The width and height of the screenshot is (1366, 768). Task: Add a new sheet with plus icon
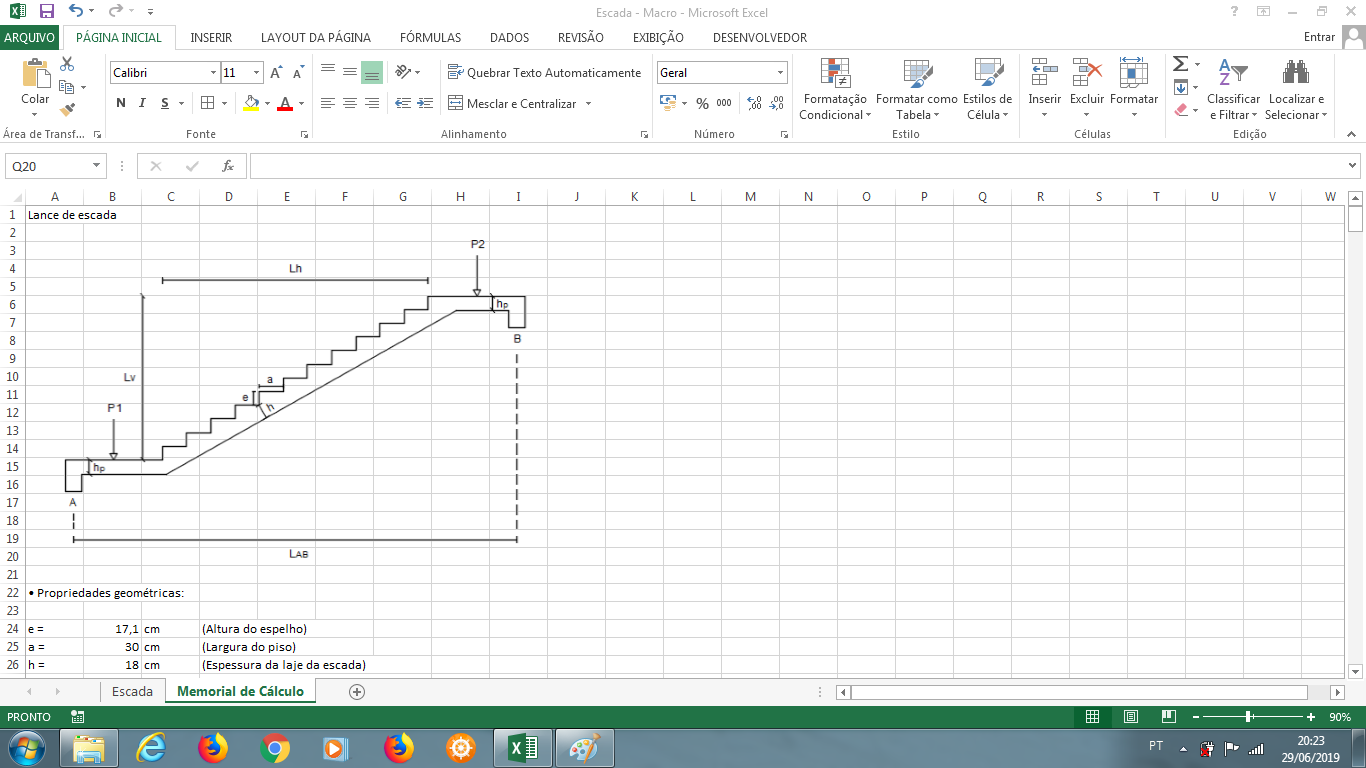click(357, 691)
